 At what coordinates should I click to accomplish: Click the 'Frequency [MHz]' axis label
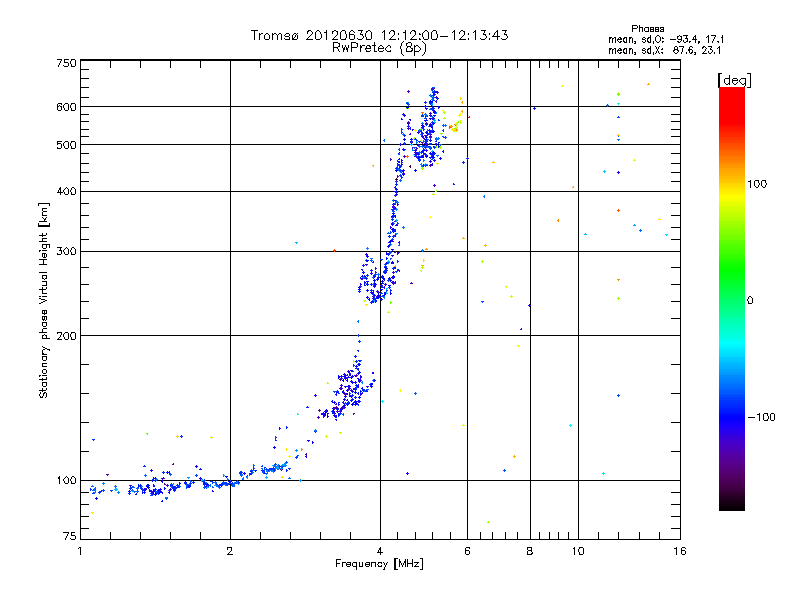coord(379,564)
